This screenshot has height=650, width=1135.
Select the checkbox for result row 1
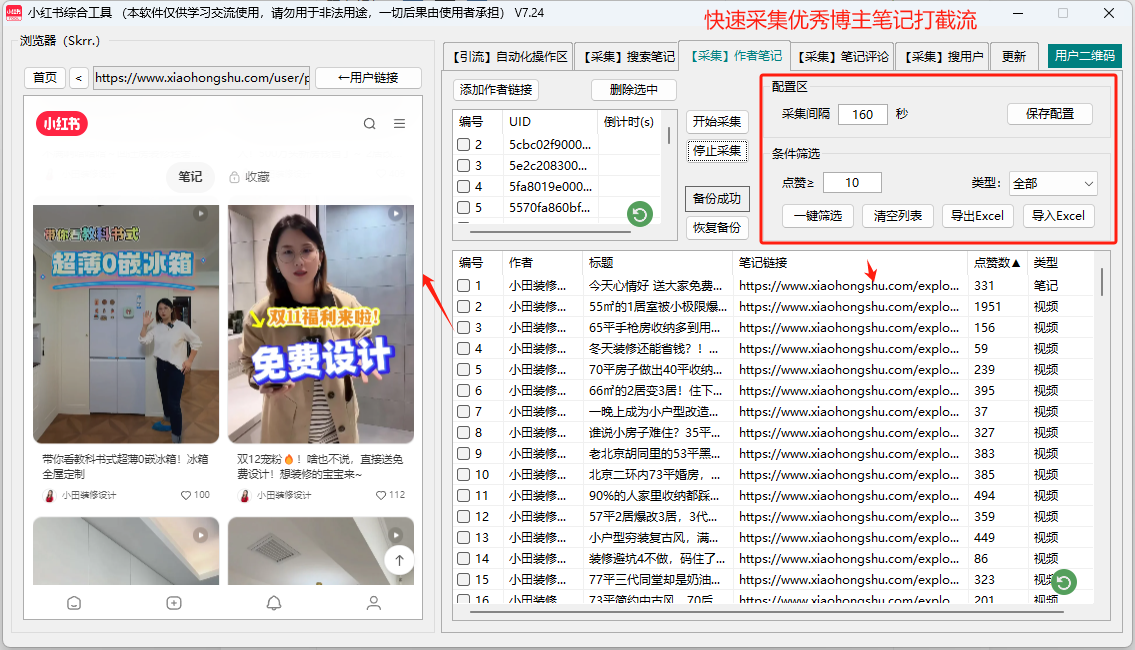(x=463, y=285)
